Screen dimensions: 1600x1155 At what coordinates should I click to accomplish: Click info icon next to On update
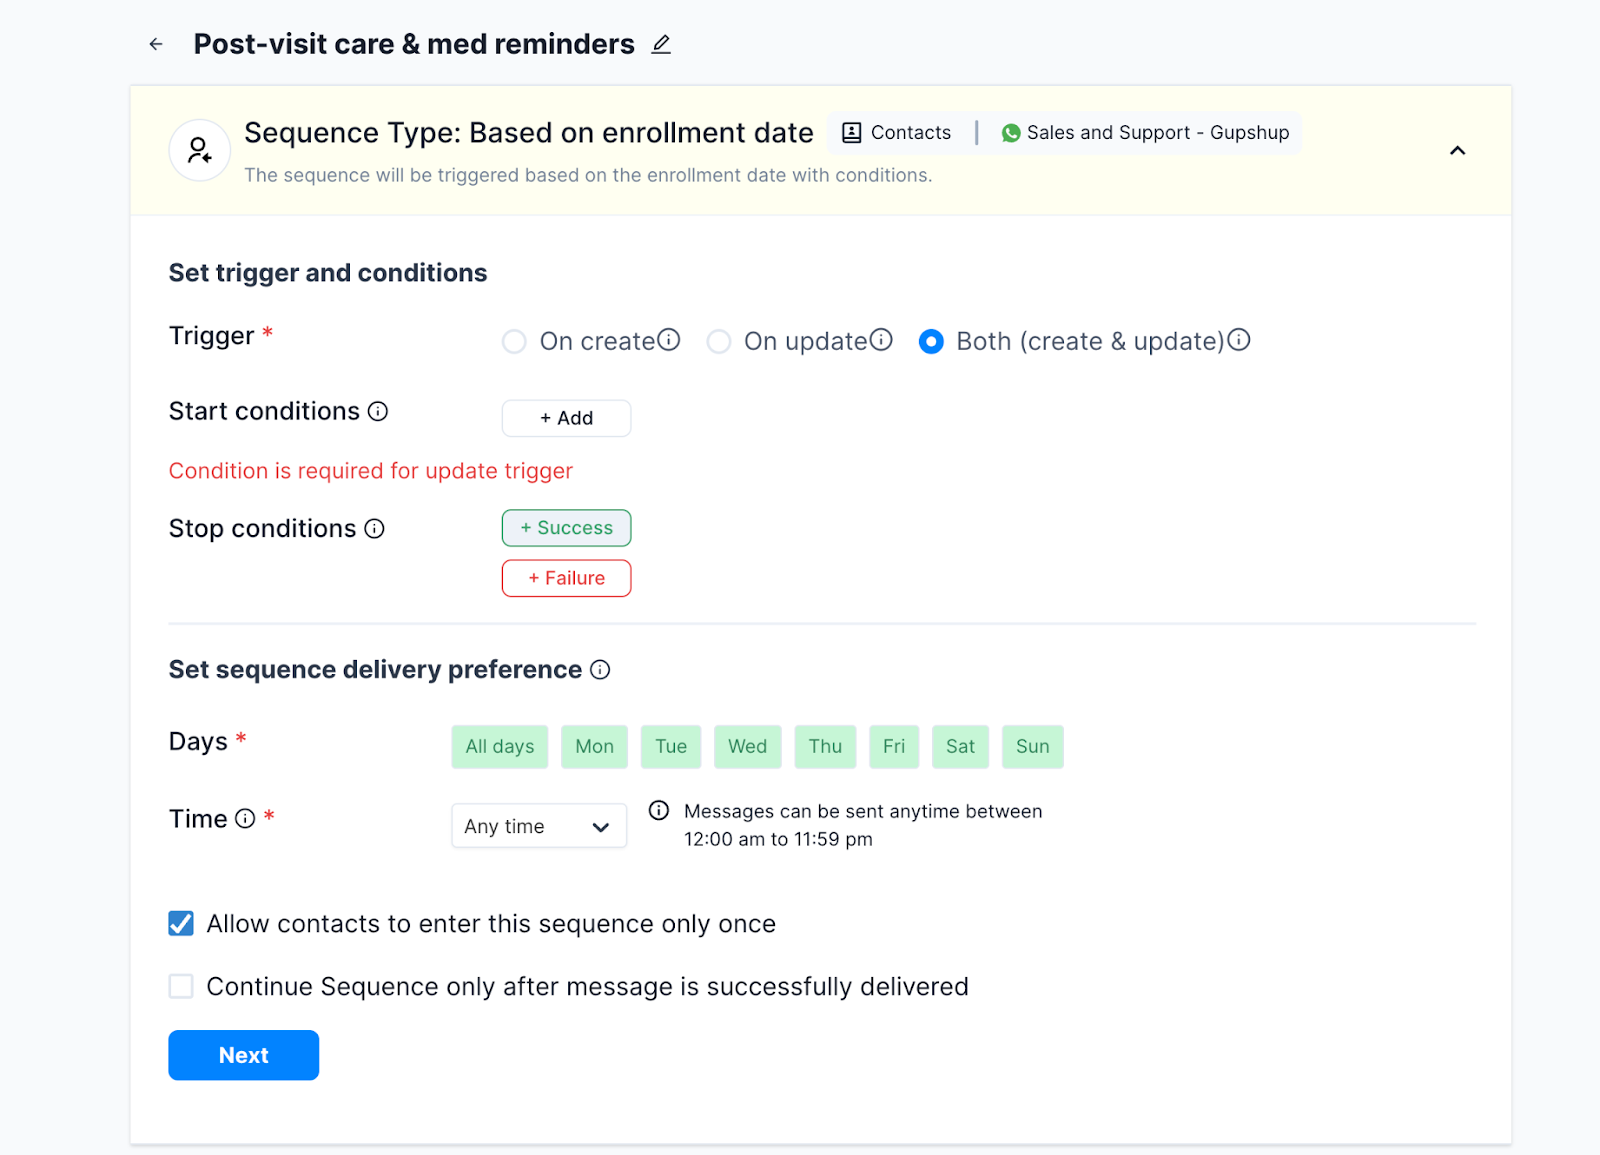click(881, 340)
